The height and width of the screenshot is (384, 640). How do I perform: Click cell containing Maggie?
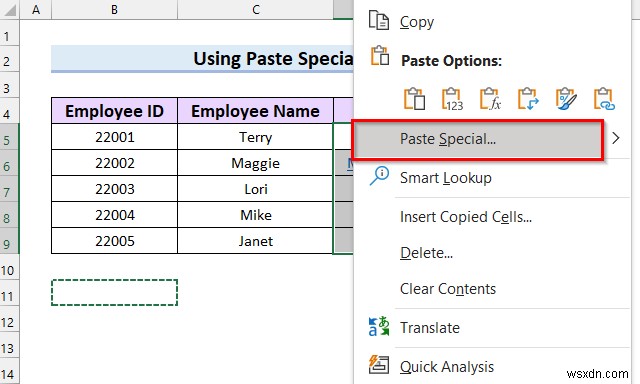[256, 163]
